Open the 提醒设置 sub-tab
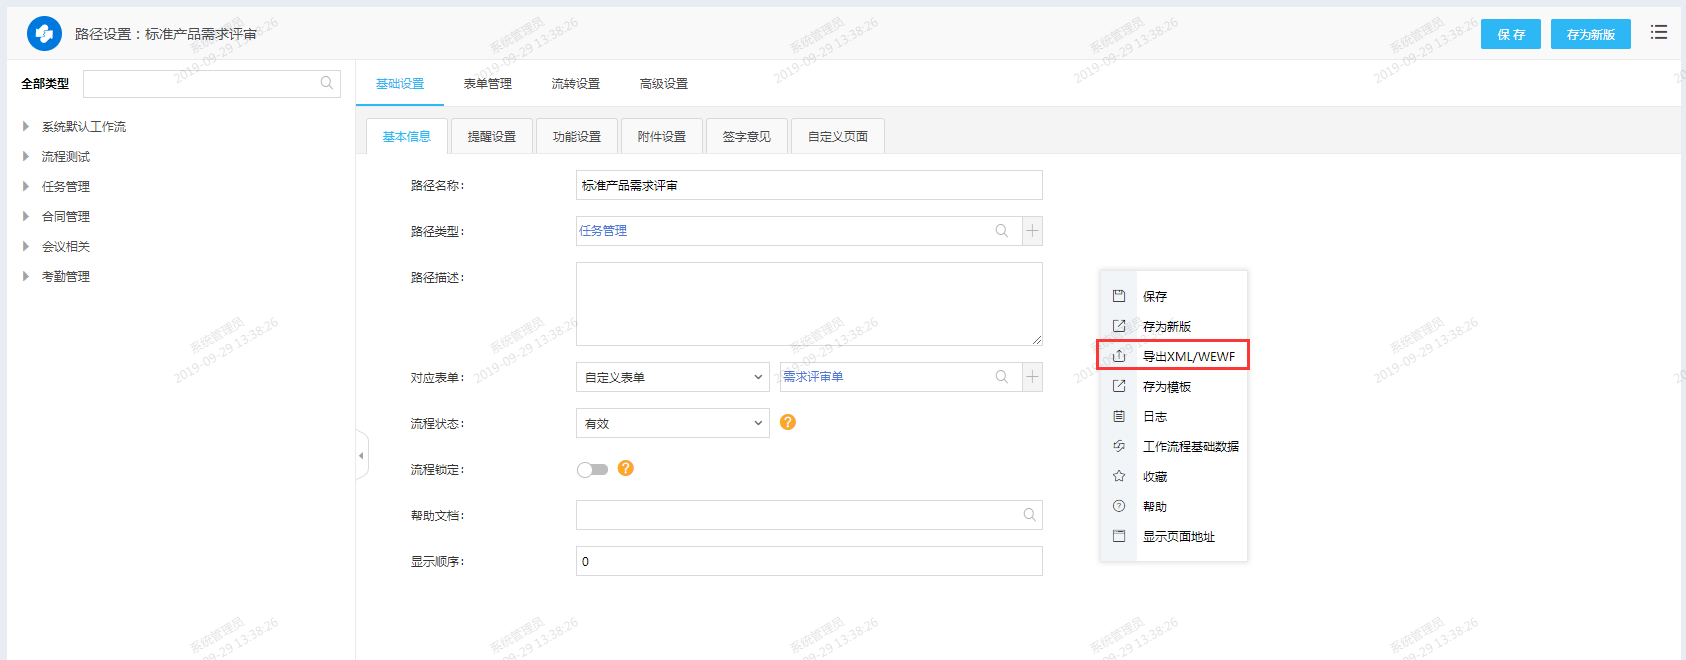 coord(491,136)
